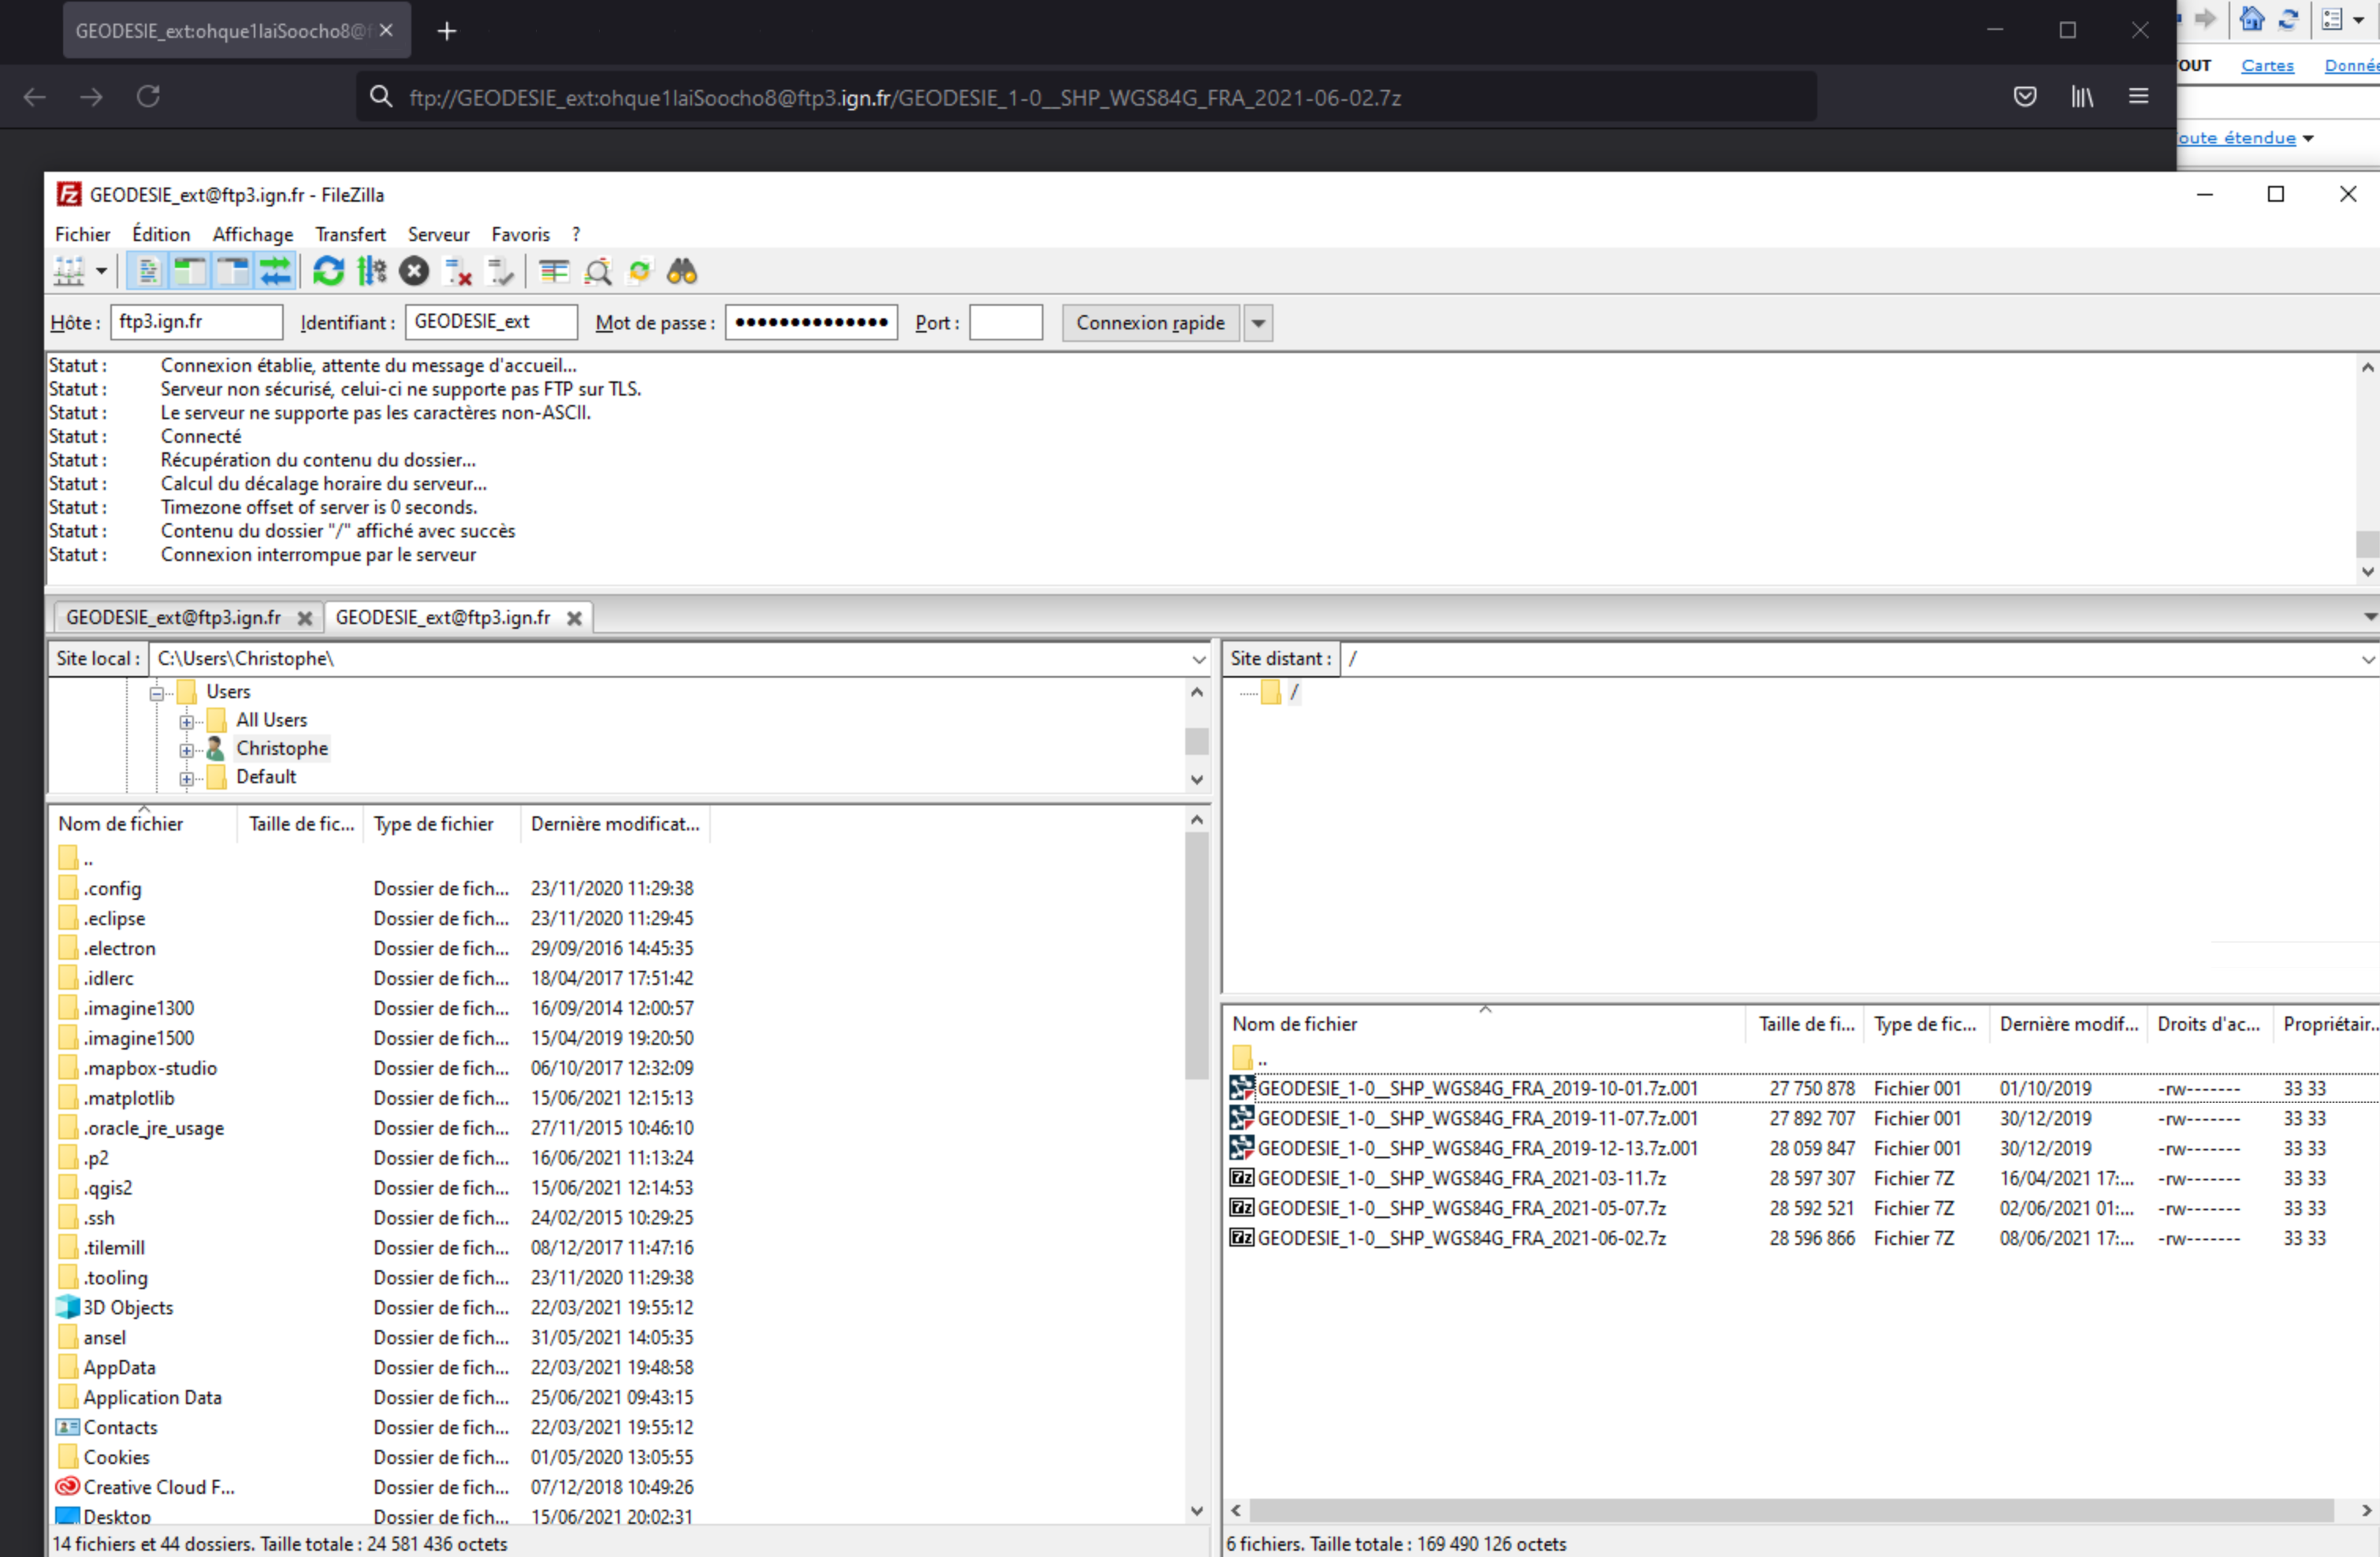Screen dimensions: 2380x1557
Task: Toggle transfer queue display
Action: [x=275, y=271]
